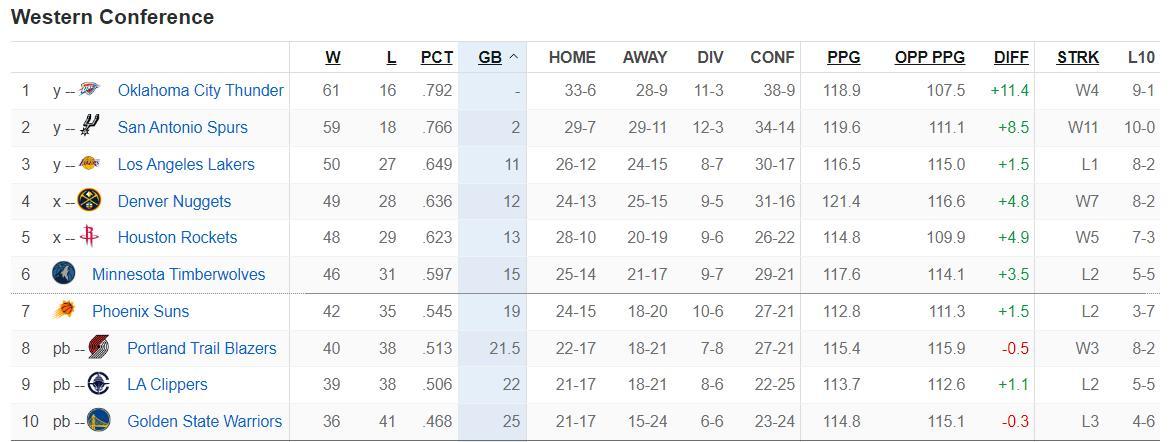Toggle sort order on GB column
The width and height of the screenshot is (1172, 442).
point(490,57)
